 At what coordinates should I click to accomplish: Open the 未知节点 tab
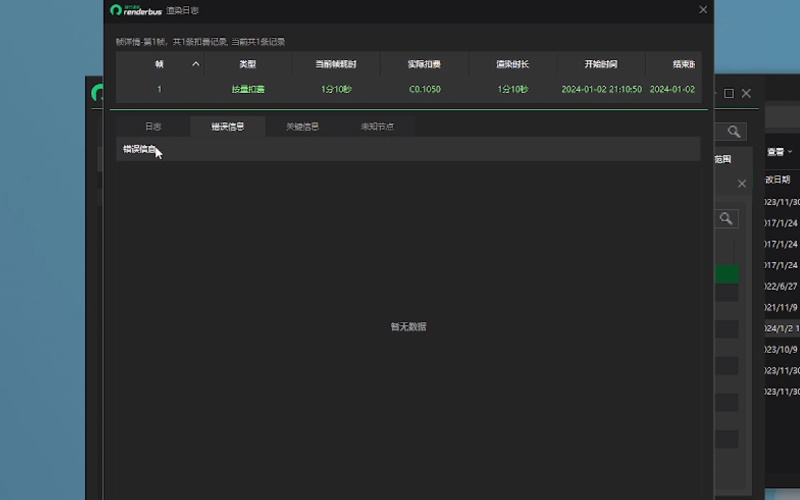click(377, 126)
